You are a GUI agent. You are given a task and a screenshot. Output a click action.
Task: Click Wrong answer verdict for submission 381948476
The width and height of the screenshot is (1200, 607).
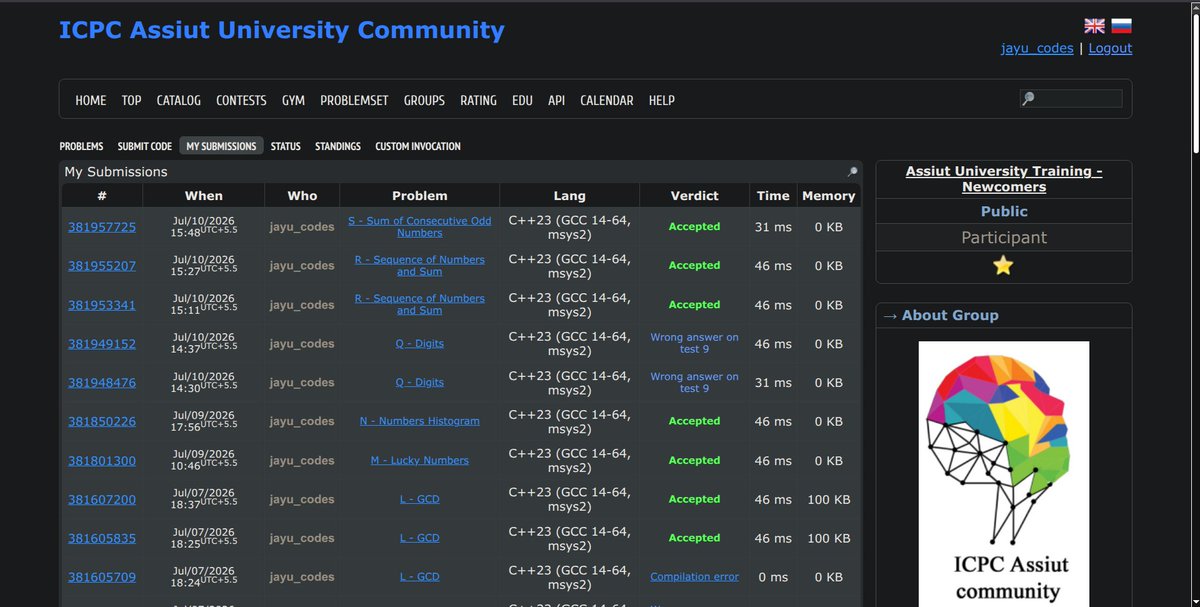pos(695,383)
